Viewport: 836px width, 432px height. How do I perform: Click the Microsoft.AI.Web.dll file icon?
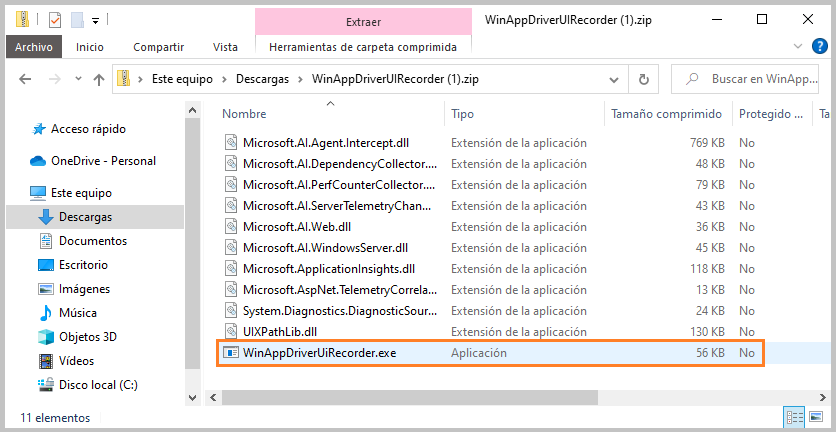pos(231,227)
